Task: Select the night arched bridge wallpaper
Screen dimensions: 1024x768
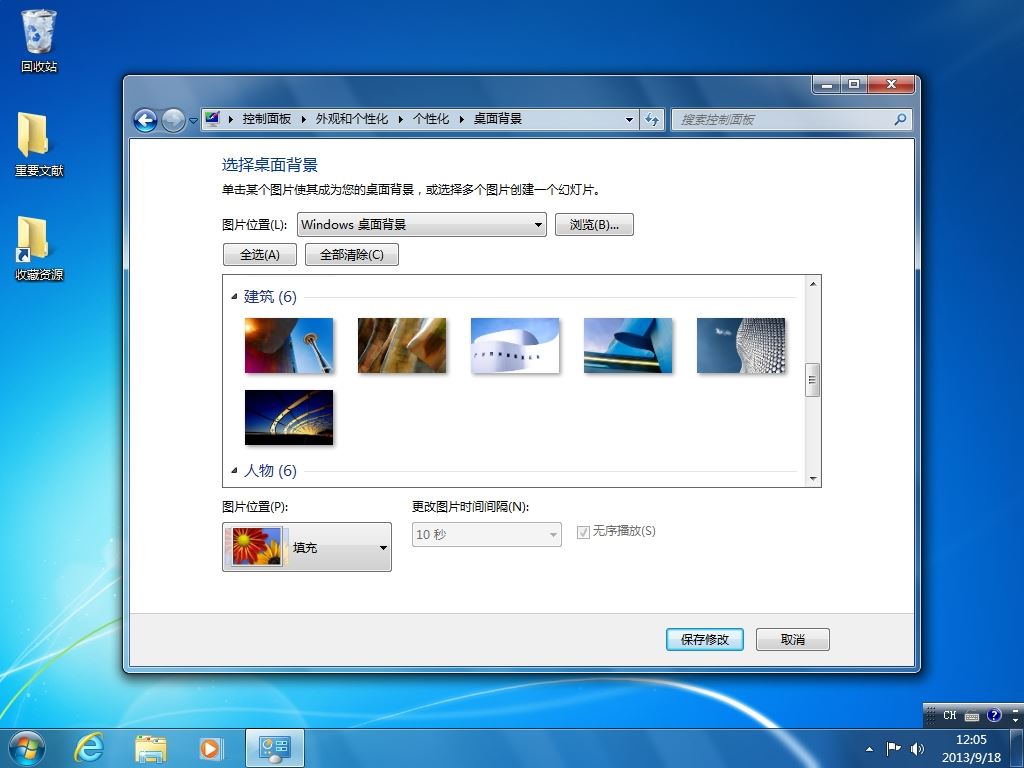Action: pos(289,417)
